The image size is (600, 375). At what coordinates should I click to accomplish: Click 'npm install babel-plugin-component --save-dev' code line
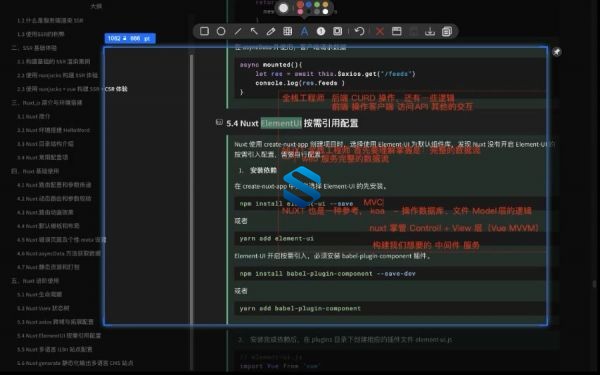point(328,274)
